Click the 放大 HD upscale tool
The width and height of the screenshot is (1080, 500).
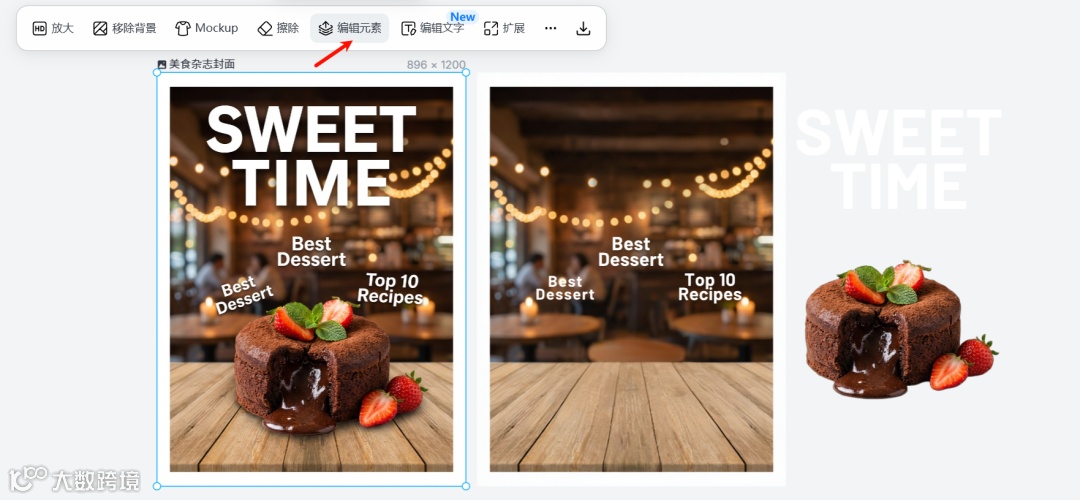tap(53, 28)
